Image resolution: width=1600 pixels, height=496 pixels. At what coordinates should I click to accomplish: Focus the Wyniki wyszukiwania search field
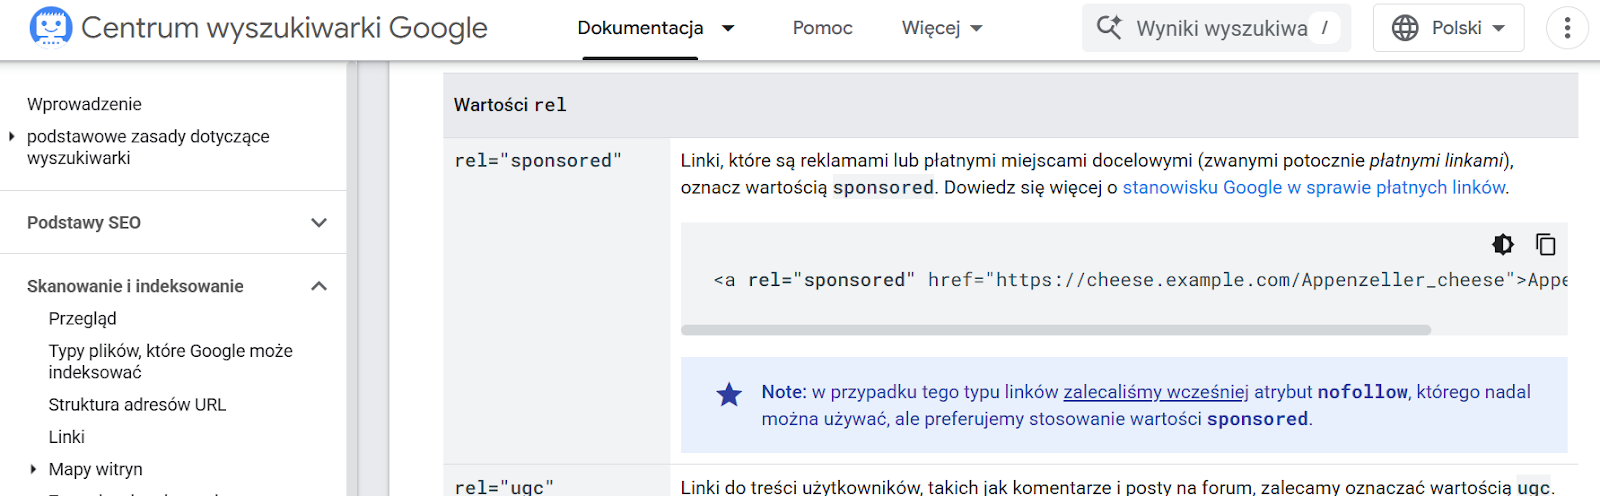click(1216, 28)
